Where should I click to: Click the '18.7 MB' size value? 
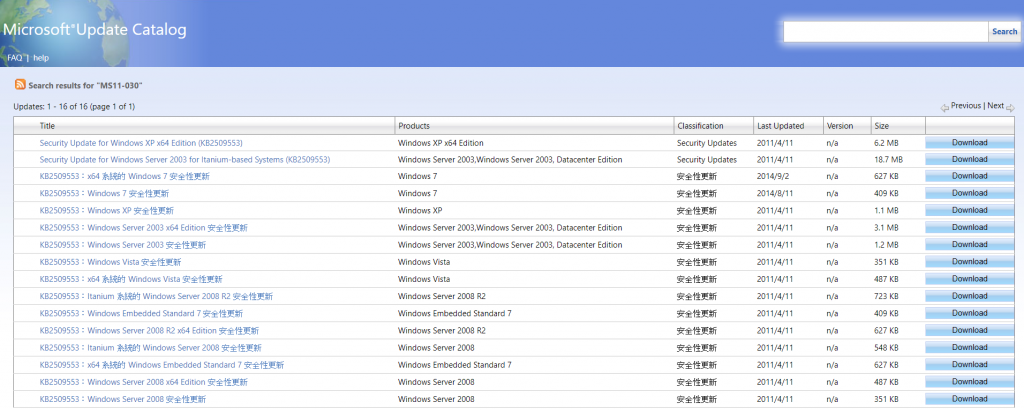click(888, 160)
